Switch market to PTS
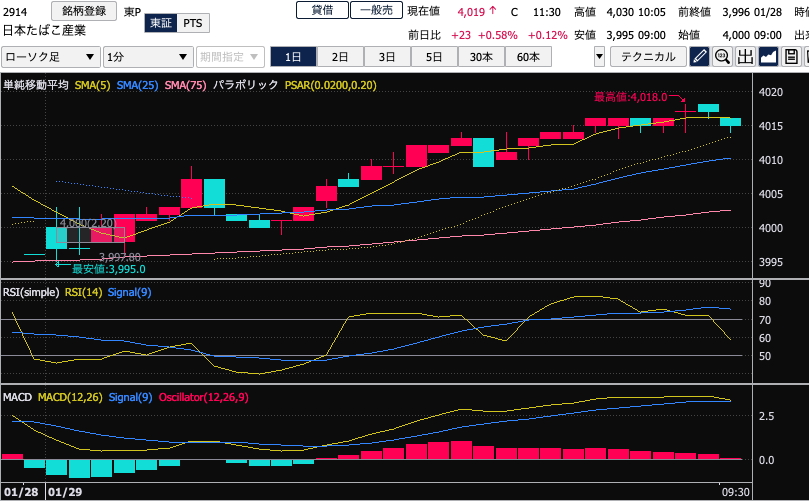 coord(191,22)
